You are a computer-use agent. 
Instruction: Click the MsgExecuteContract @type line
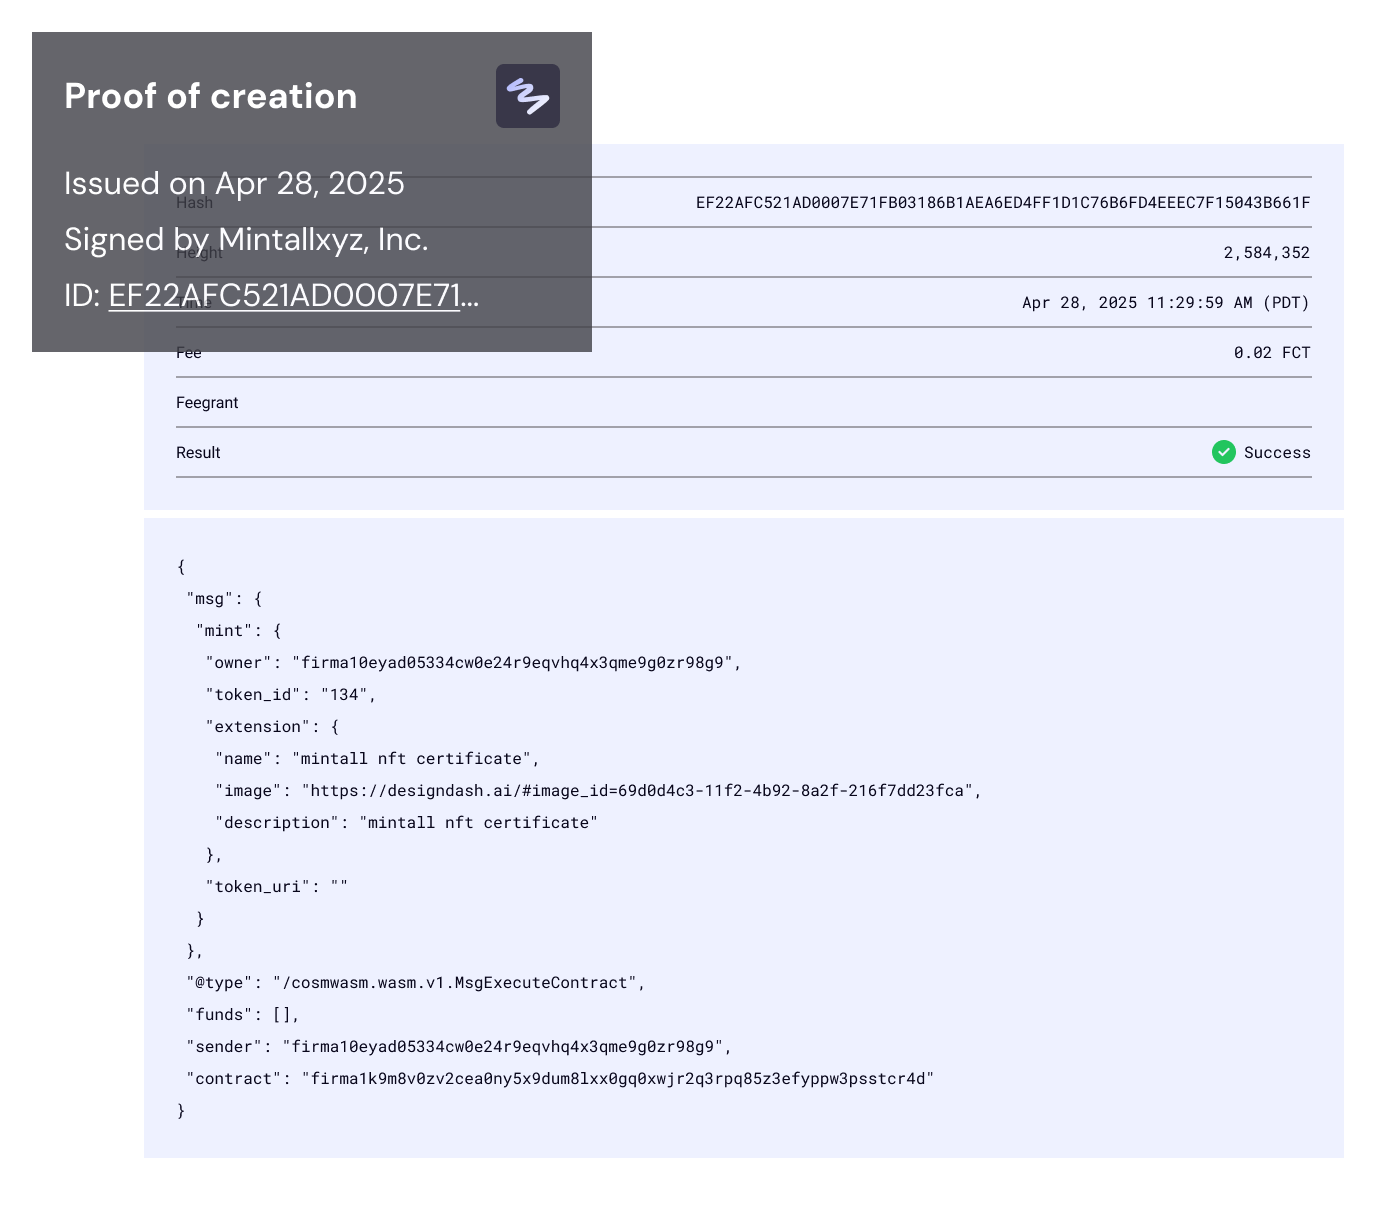pyautogui.click(x=416, y=983)
